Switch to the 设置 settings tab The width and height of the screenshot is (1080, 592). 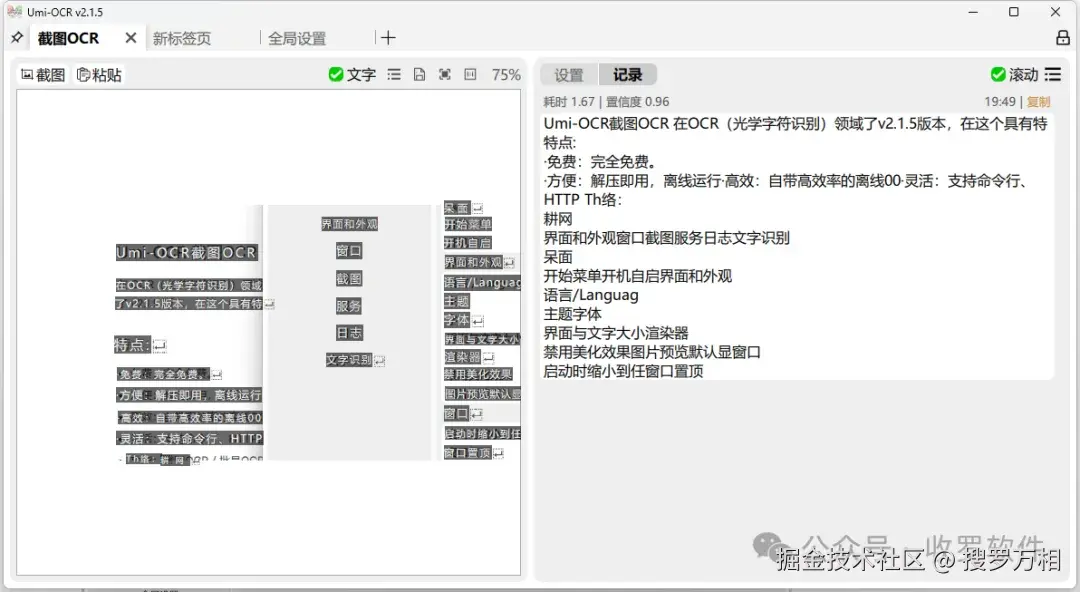tap(568, 73)
